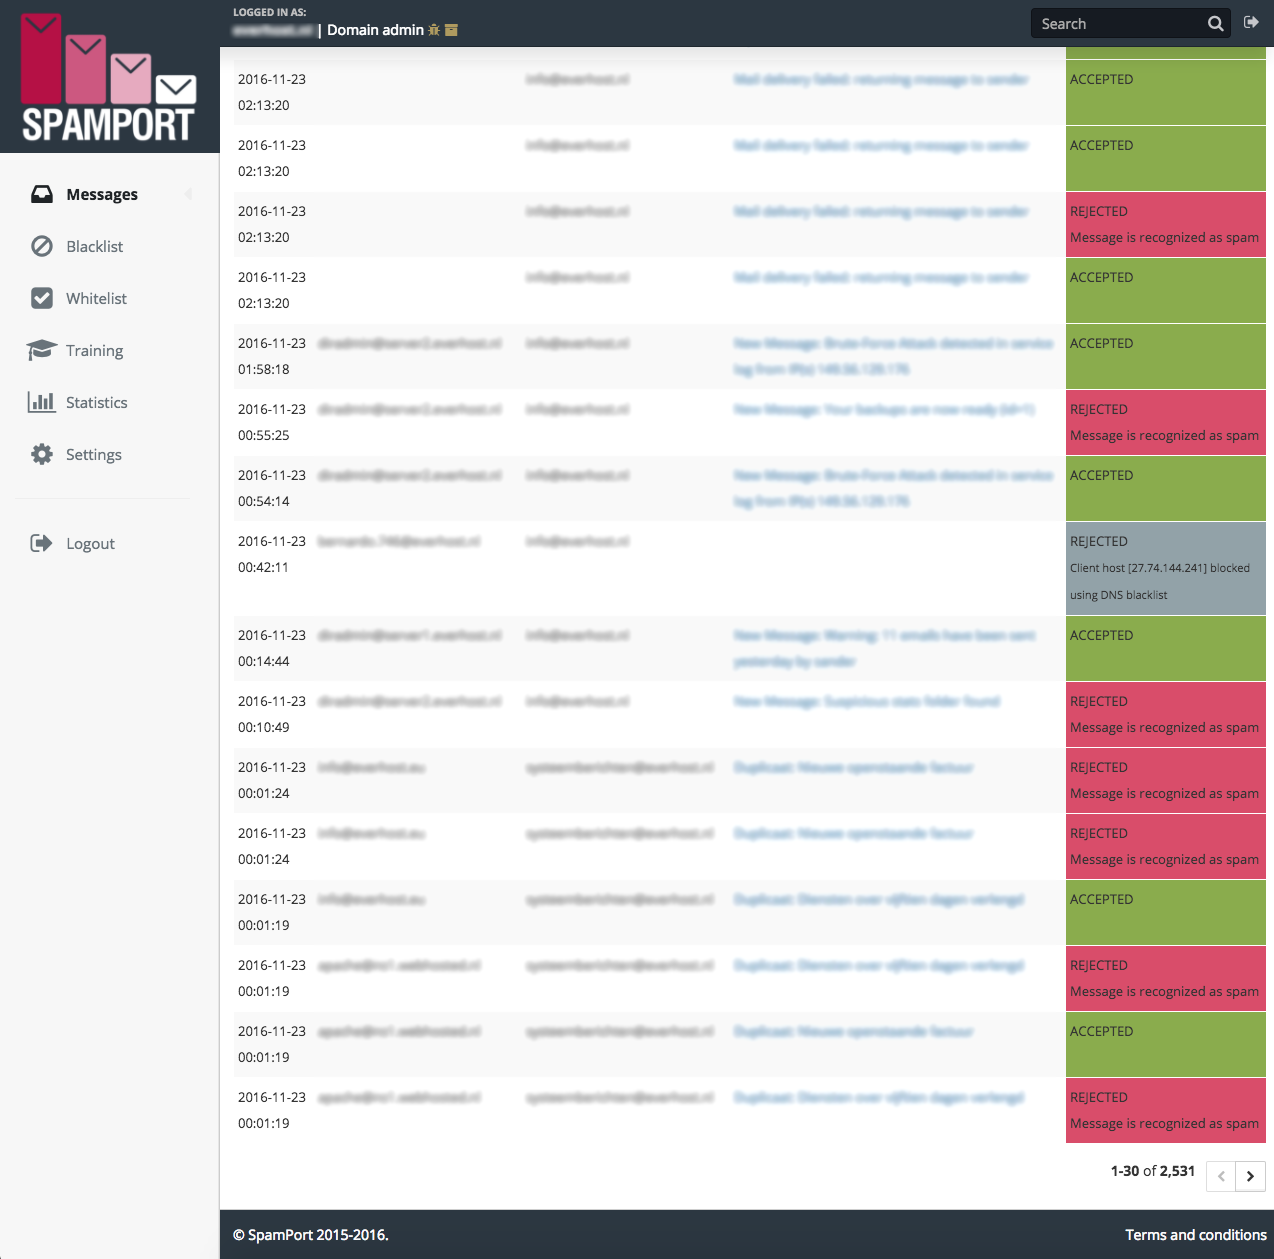Click the search magnifier icon

[1215, 24]
